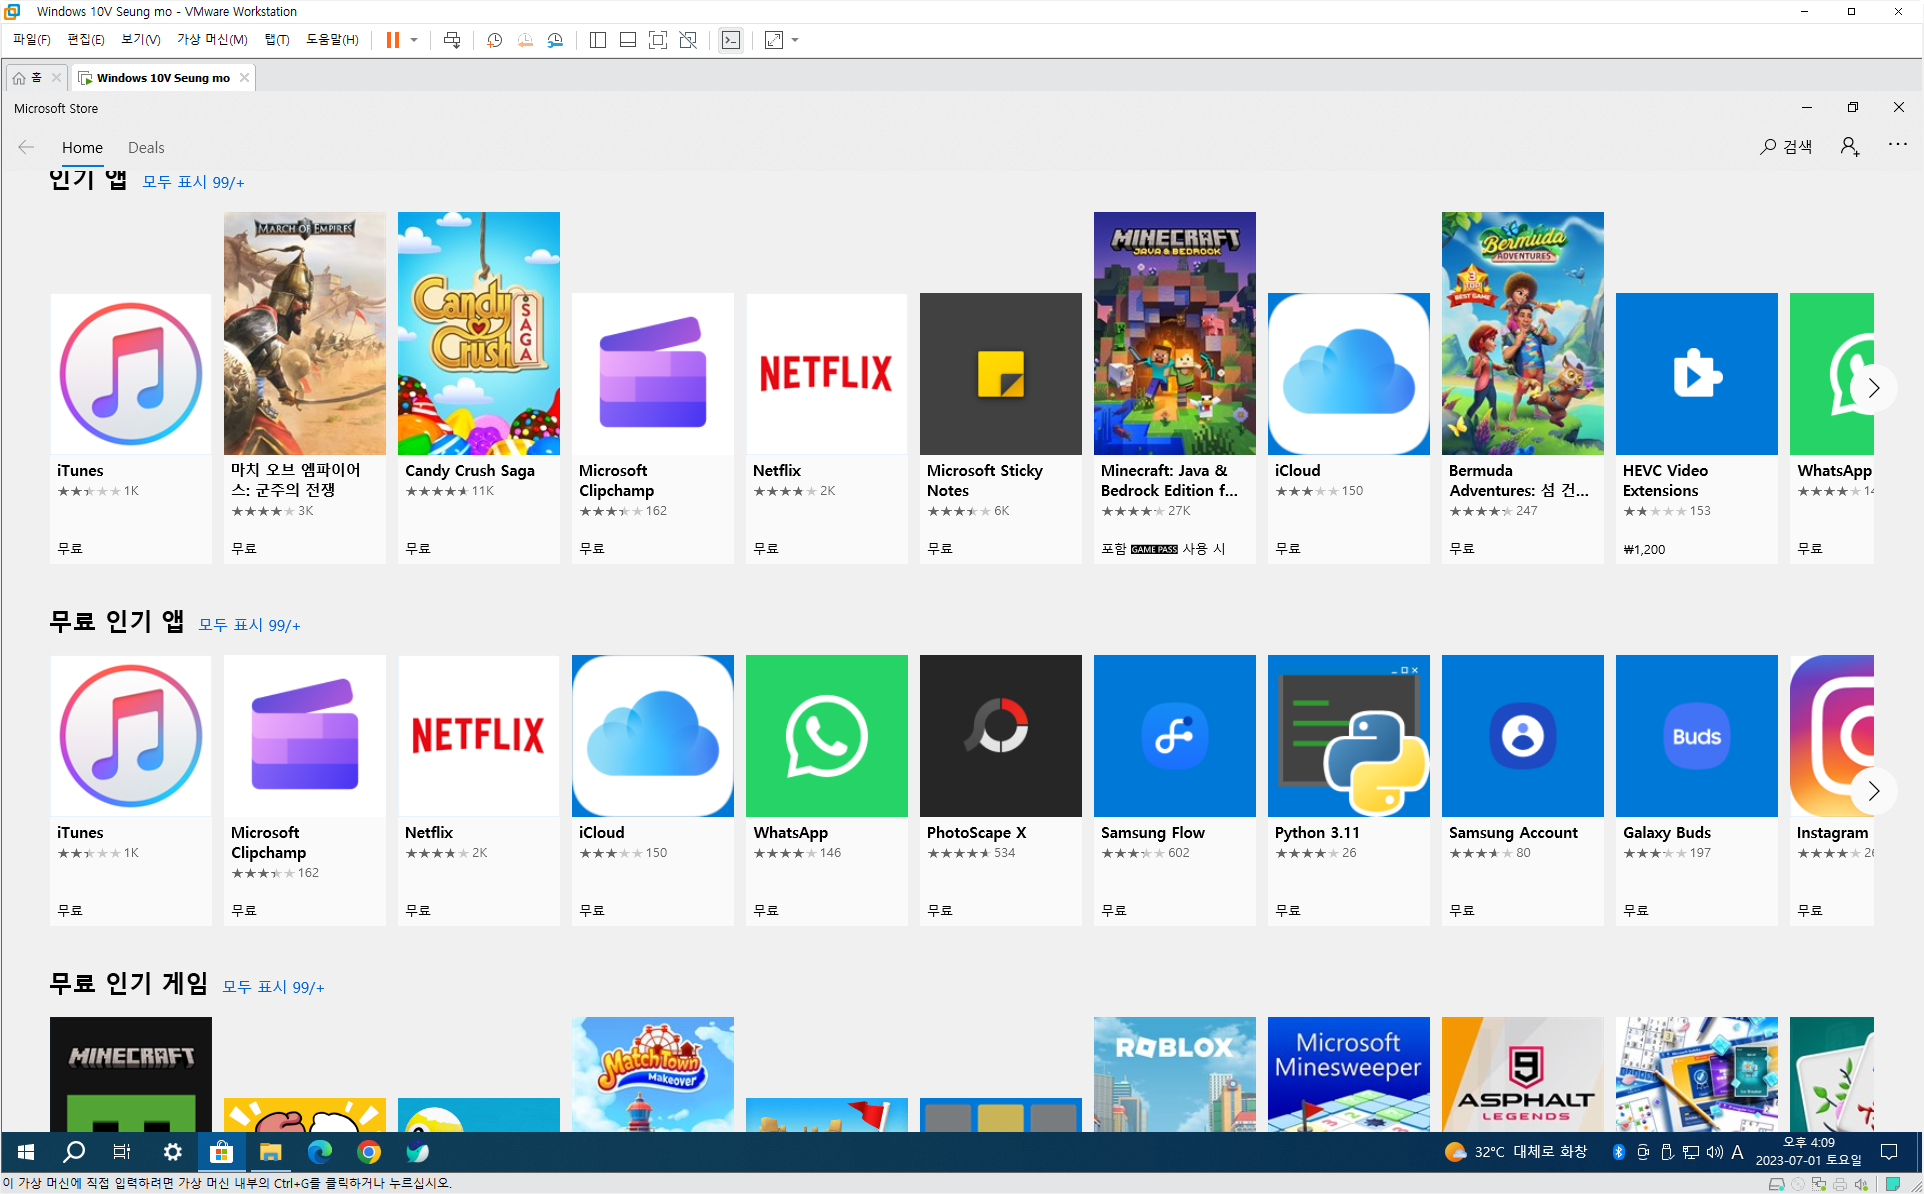
Task: Enter VMware full screen mode icon
Action: click(x=658, y=40)
